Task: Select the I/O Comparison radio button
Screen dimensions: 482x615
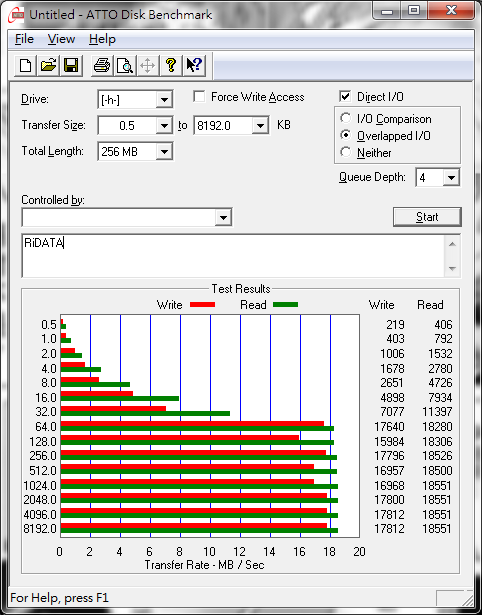Action: coord(346,118)
